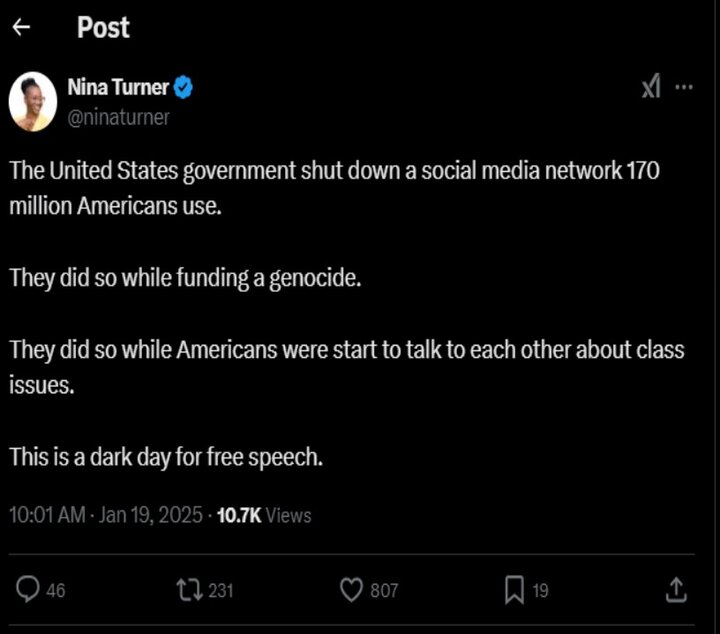Image resolution: width=720 pixels, height=634 pixels.
Task: Like the post with the heart icon
Action: pos(352,590)
